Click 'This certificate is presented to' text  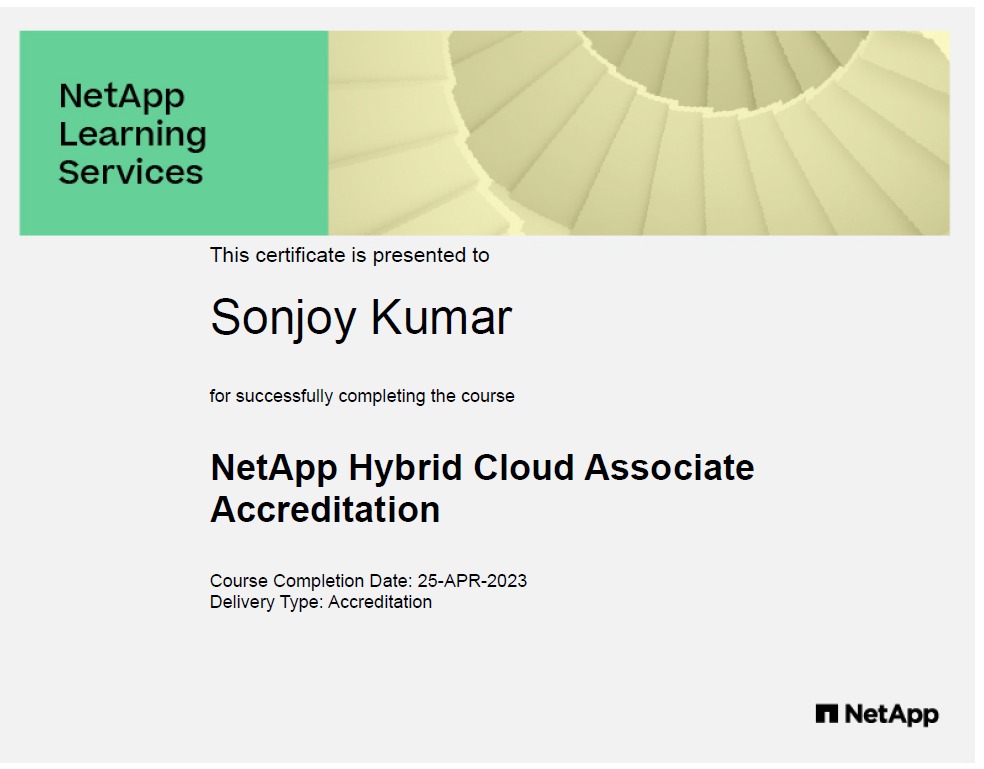tap(349, 255)
